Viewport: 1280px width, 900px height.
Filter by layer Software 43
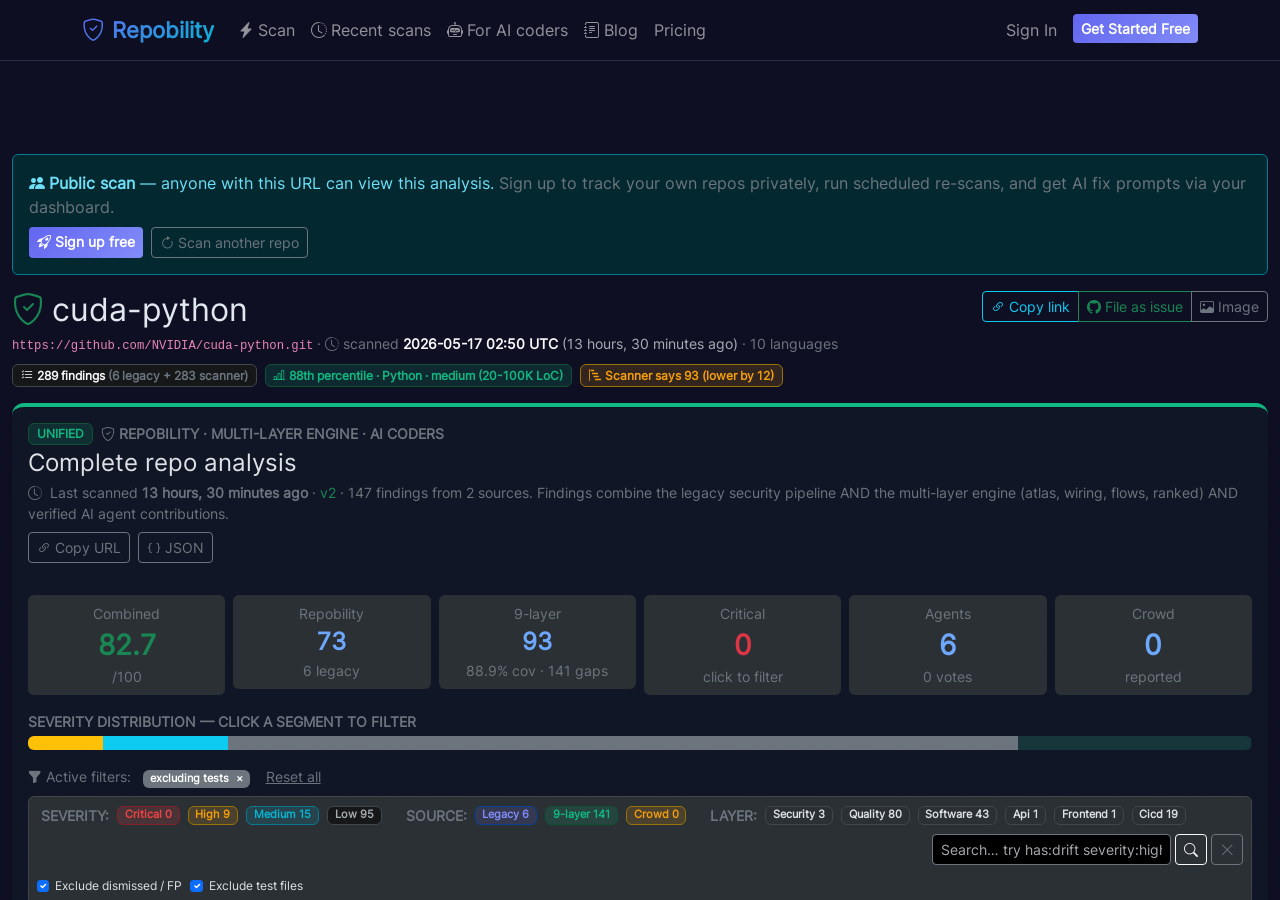[957, 815]
